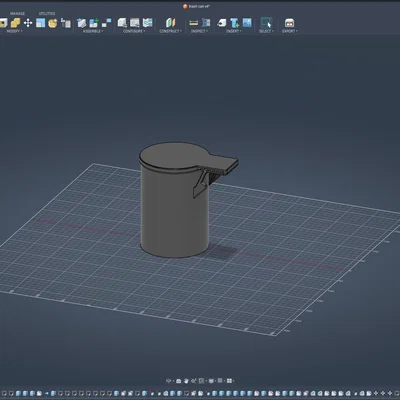Click the Insert icon with green plus
The height and width of the screenshot is (400, 400).
coord(235,23)
